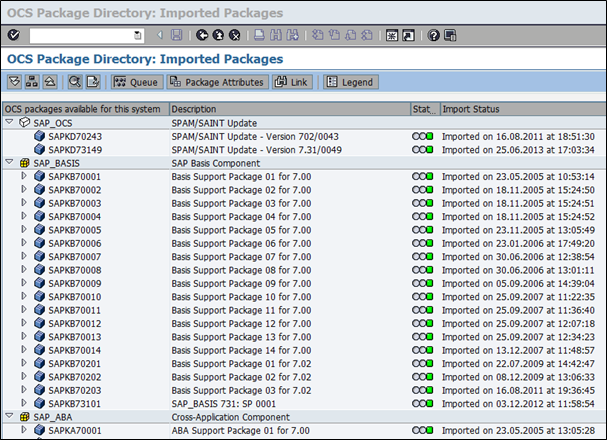
Task: Click the SAP_OCS component box icon
Action: (24, 122)
